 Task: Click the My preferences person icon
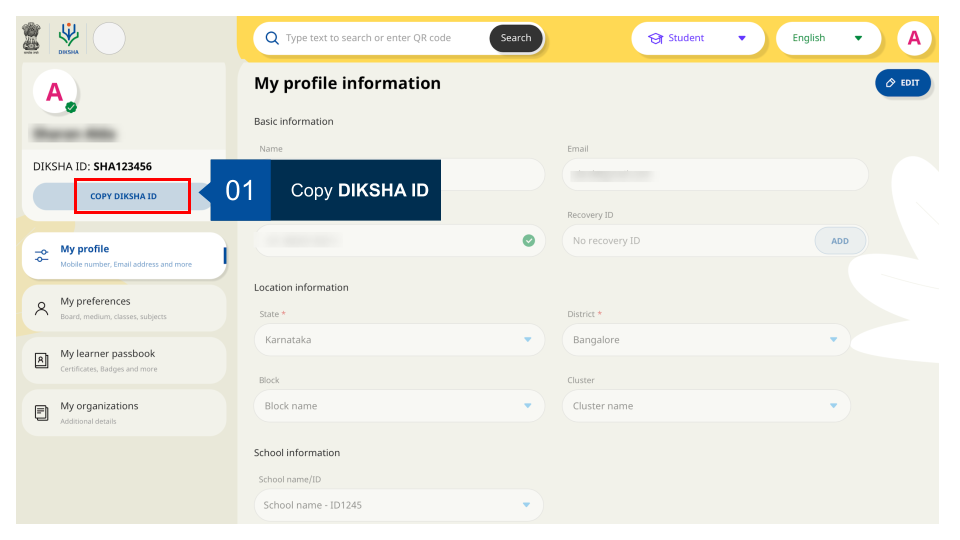(41, 308)
